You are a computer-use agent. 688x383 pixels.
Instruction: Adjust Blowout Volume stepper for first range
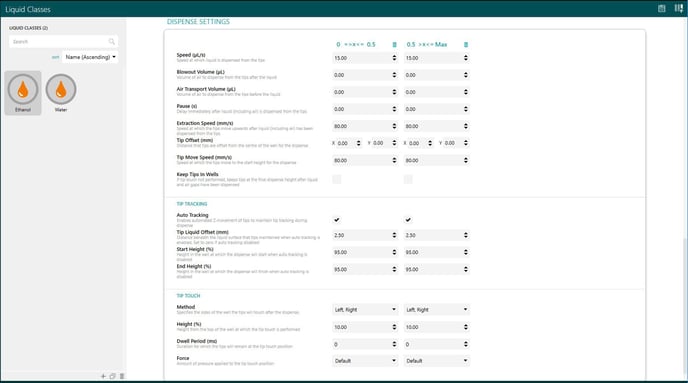click(394, 75)
